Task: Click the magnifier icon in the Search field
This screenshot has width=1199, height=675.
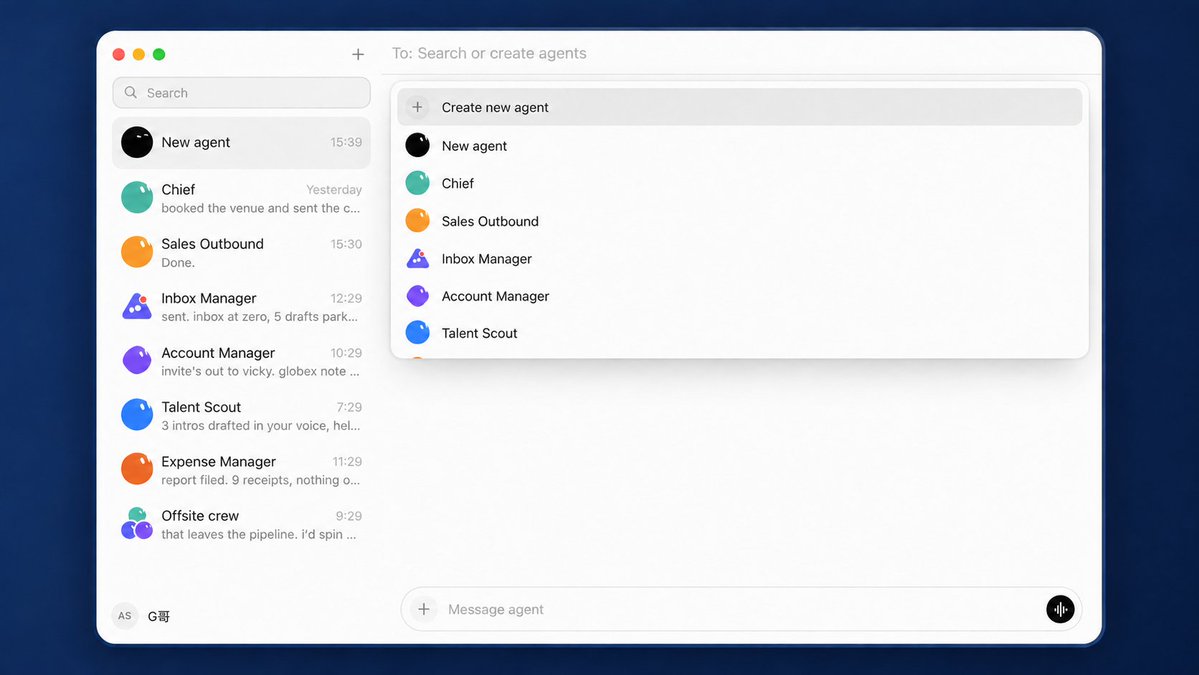Action: tap(131, 92)
